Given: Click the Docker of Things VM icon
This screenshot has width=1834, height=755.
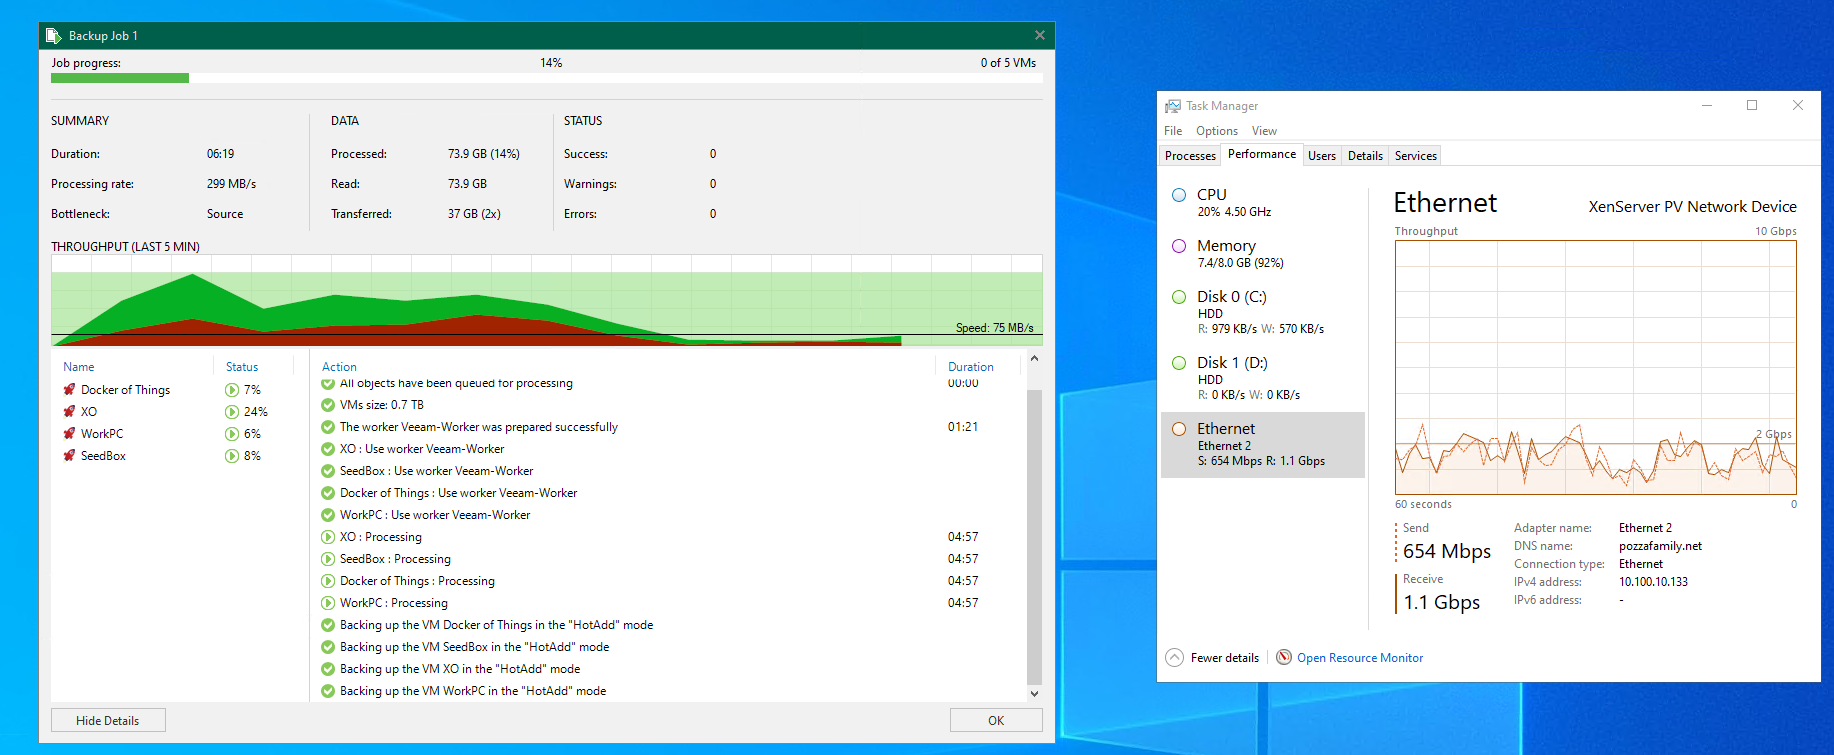Looking at the screenshot, I should click(69, 390).
